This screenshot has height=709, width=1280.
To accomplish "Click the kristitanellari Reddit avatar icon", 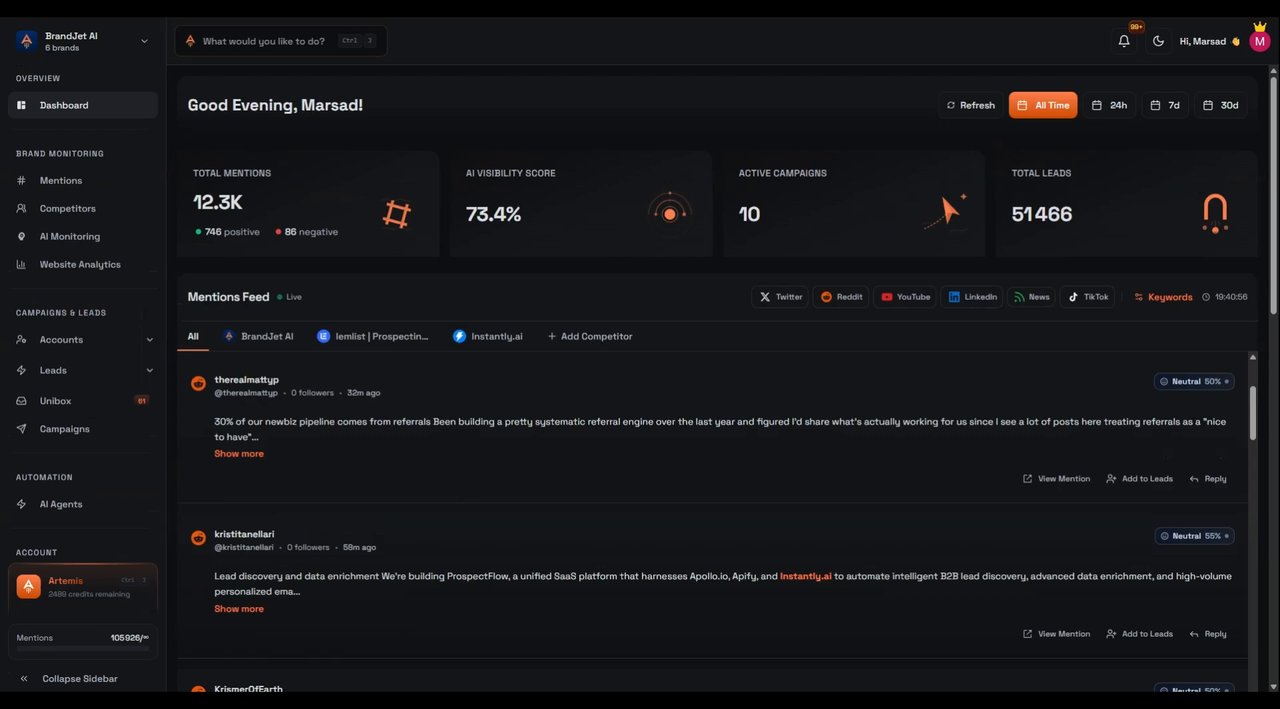I will pos(198,538).
